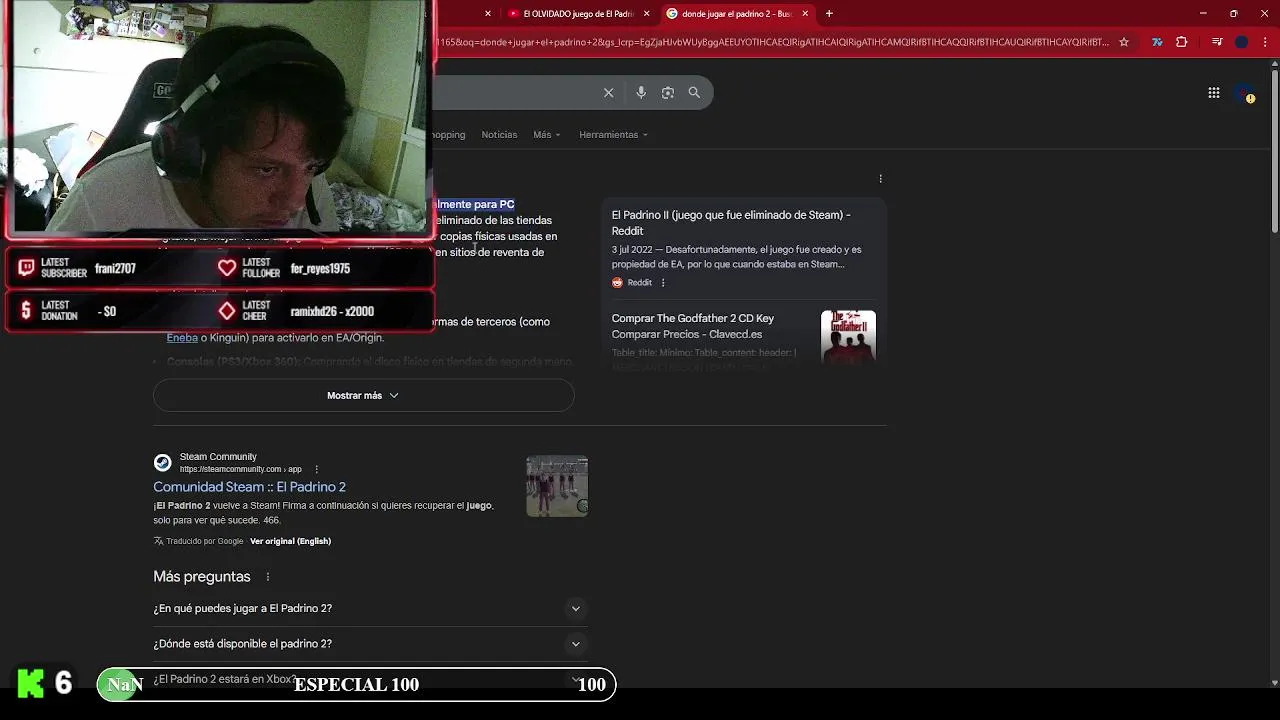Image resolution: width=1280 pixels, height=720 pixels.
Task: Open Google Lens image search icon
Action: 668,93
